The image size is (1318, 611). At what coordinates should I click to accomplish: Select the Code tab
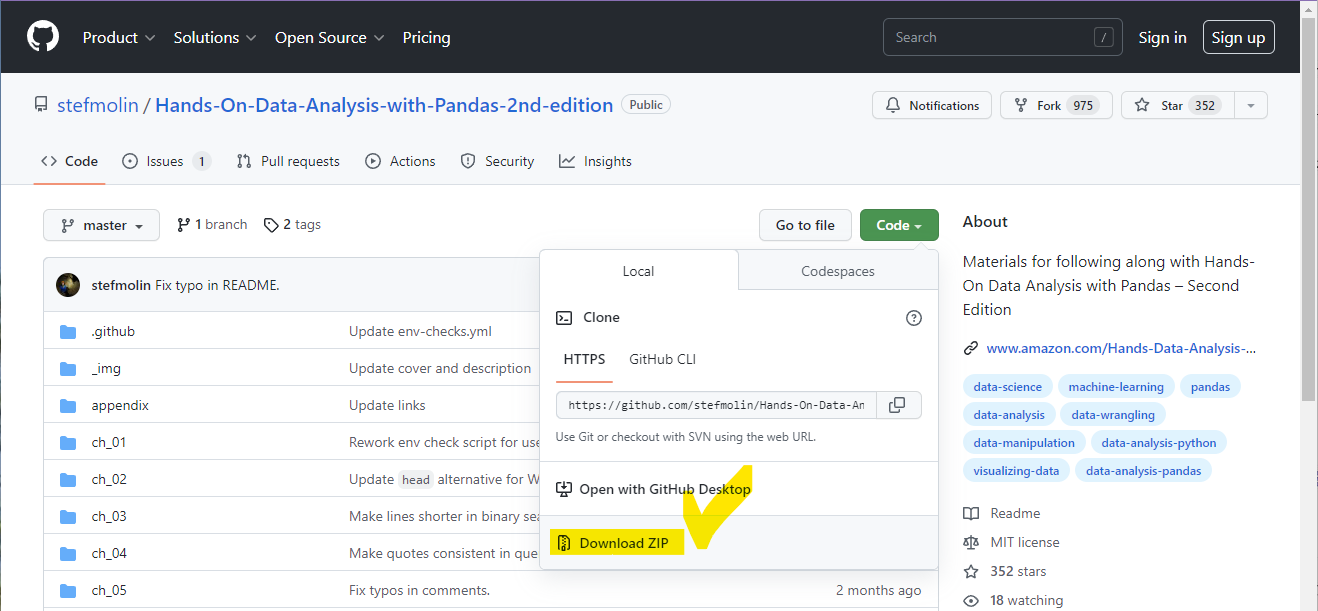(69, 161)
